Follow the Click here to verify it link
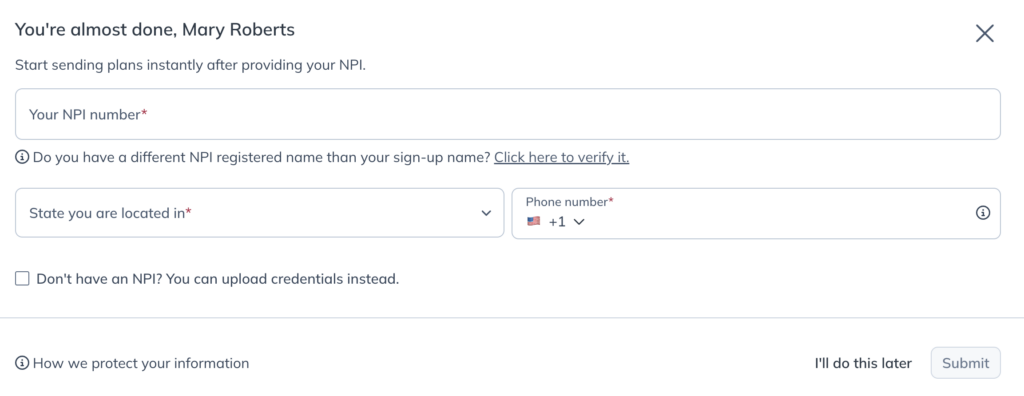Viewport: 1024px width, 396px height. tap(562, 157)
